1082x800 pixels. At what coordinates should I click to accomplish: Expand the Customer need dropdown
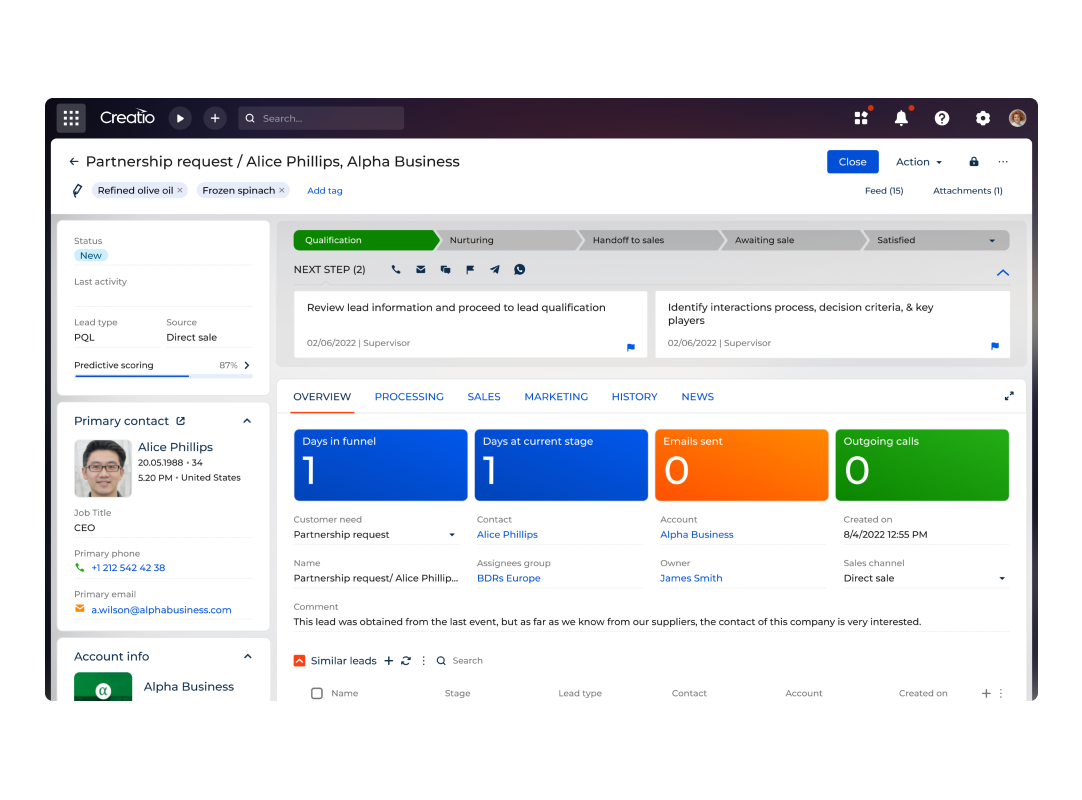[452, 535]
